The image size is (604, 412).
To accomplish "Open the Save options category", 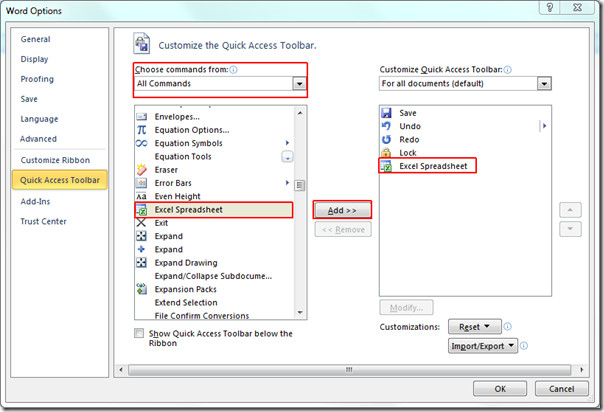I will pyautogui.click(x=29, y=99).
